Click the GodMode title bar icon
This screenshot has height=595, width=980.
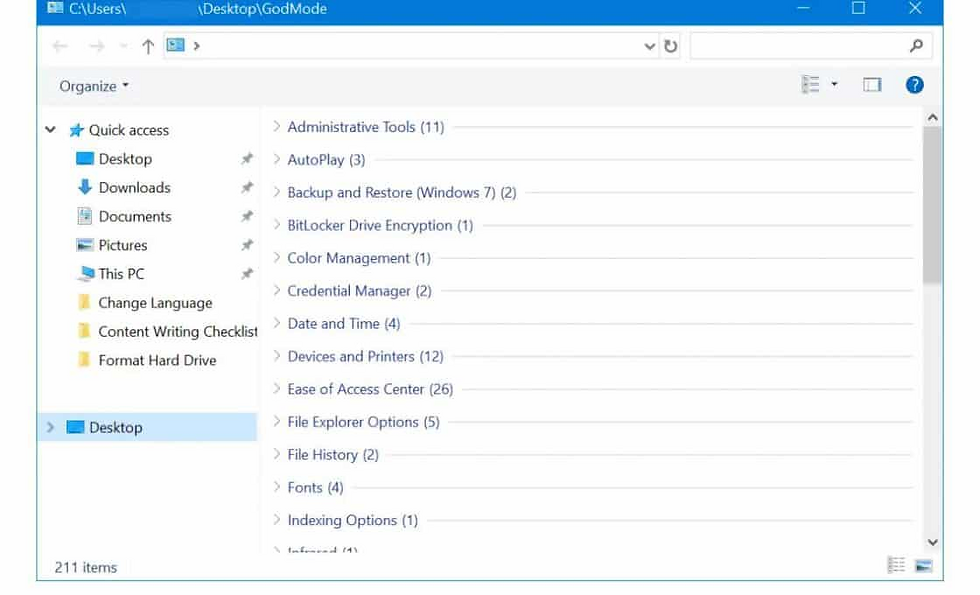55,8
